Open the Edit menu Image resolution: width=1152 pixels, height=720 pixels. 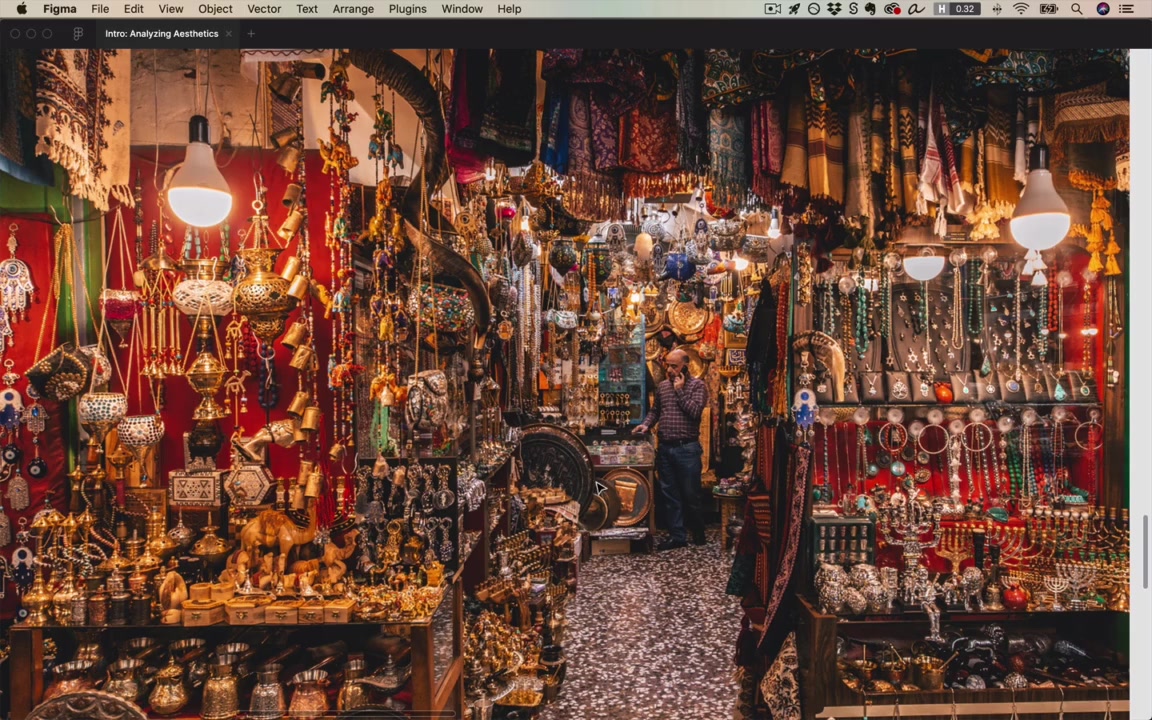[133, 9]
